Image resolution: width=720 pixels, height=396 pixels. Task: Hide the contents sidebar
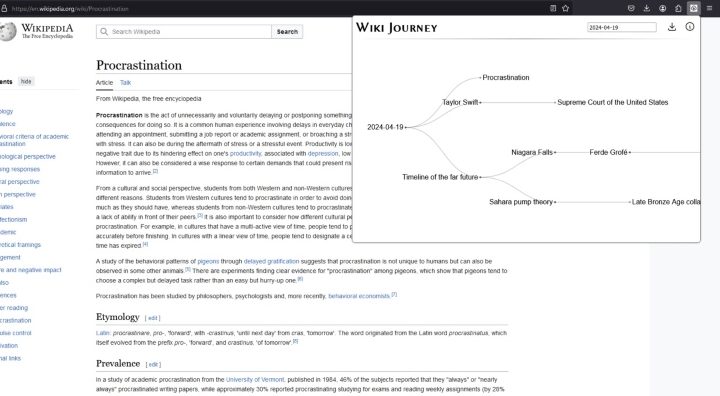(x=26, y=81)
